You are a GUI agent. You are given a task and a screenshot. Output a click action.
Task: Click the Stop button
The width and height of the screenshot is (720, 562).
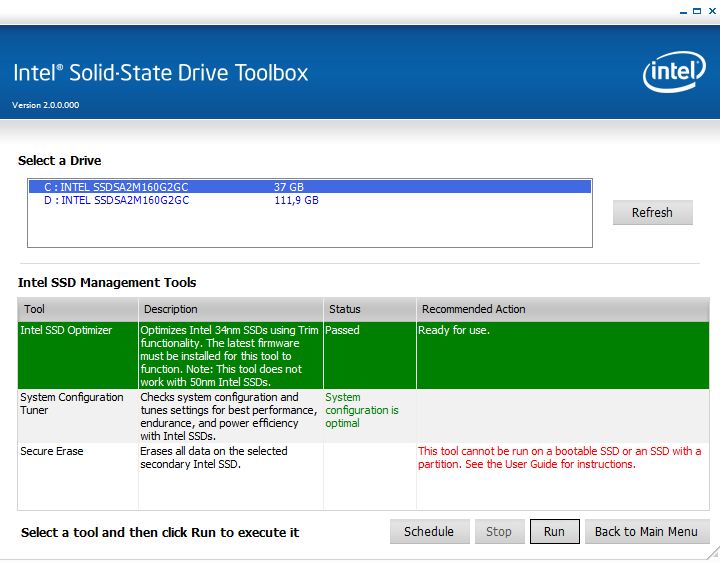pos(499,532)
